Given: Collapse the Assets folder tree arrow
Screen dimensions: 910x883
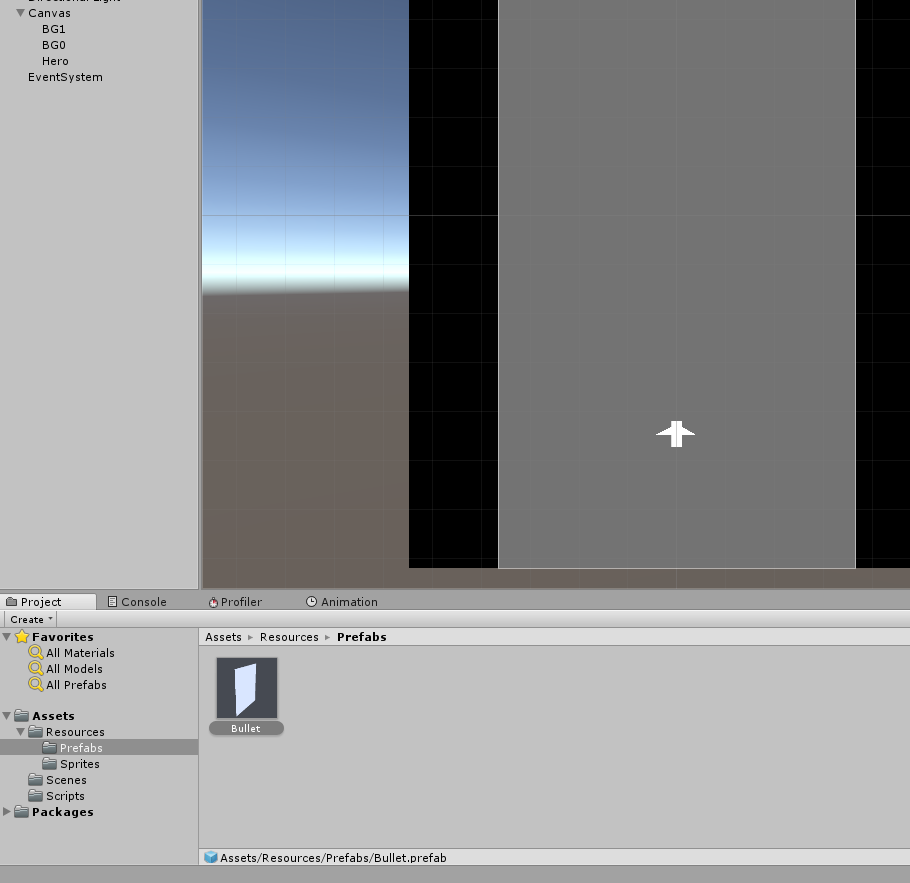Looking at the screenshot, I should pyautogui.click(x=7, y=716).
